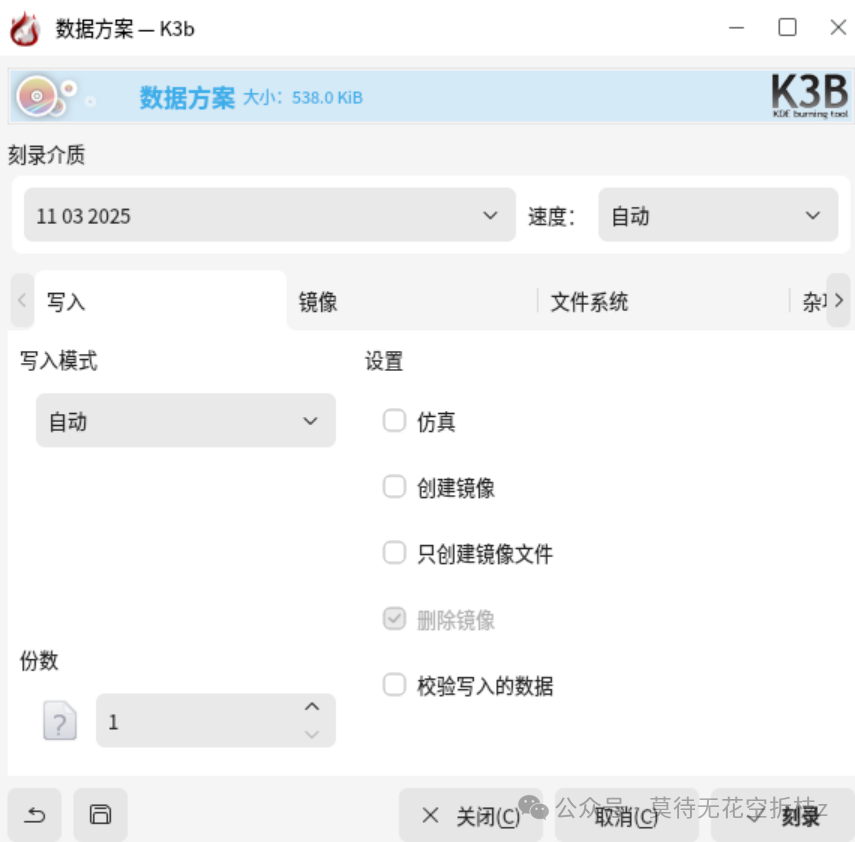Switch to the 镜像 tab
The width and height of the screenshot is (855, 842).
point(412,301)
